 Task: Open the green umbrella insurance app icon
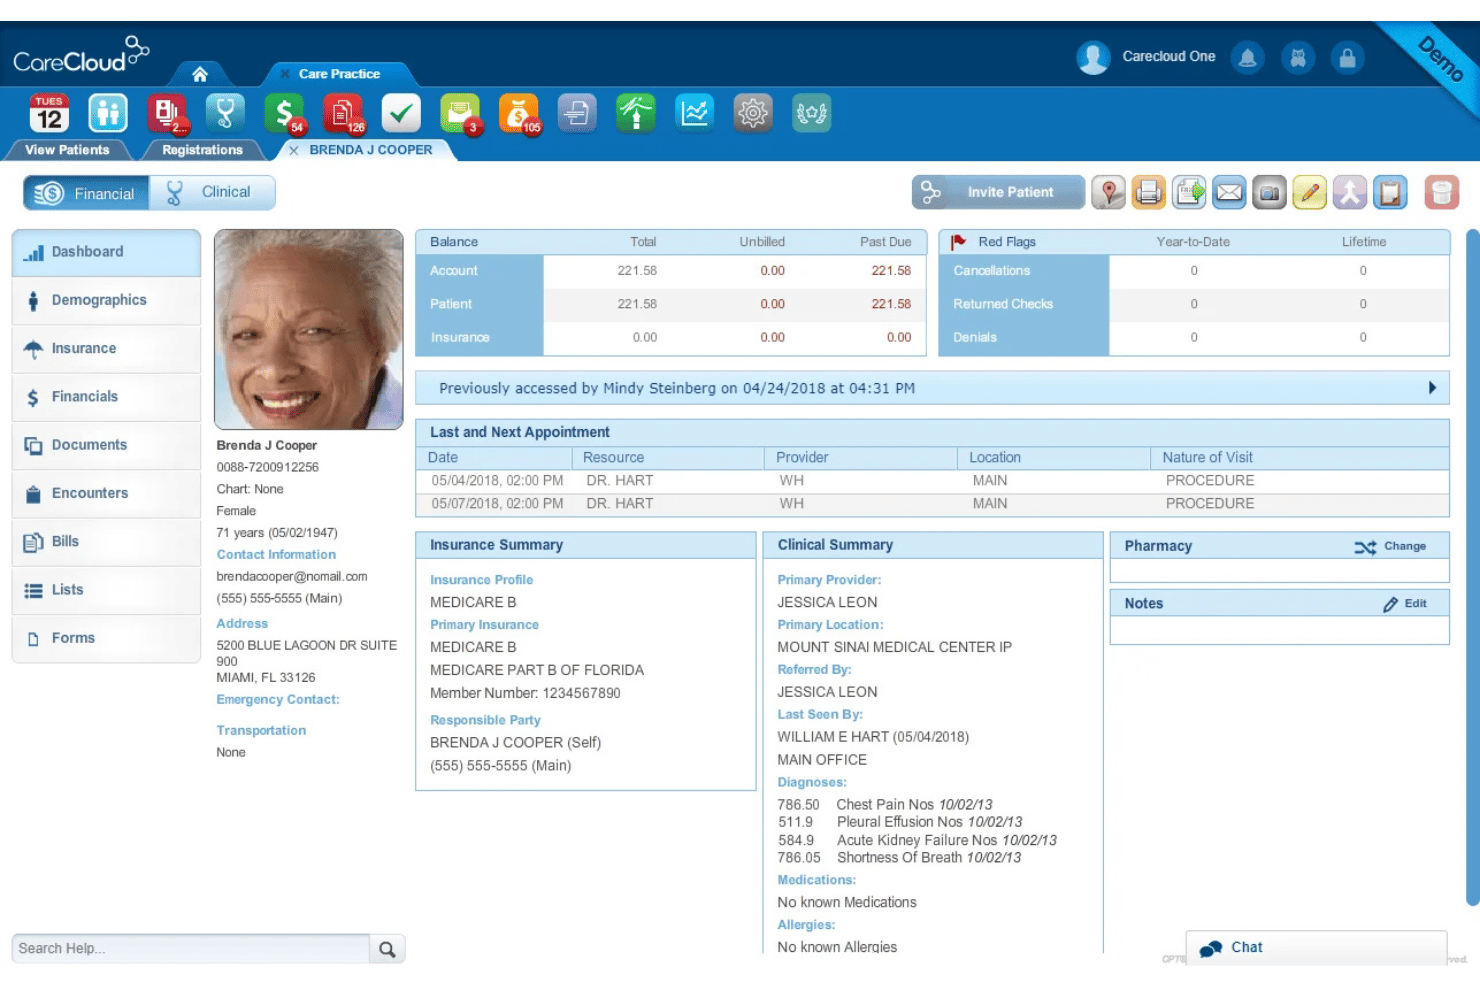[636, 113]
